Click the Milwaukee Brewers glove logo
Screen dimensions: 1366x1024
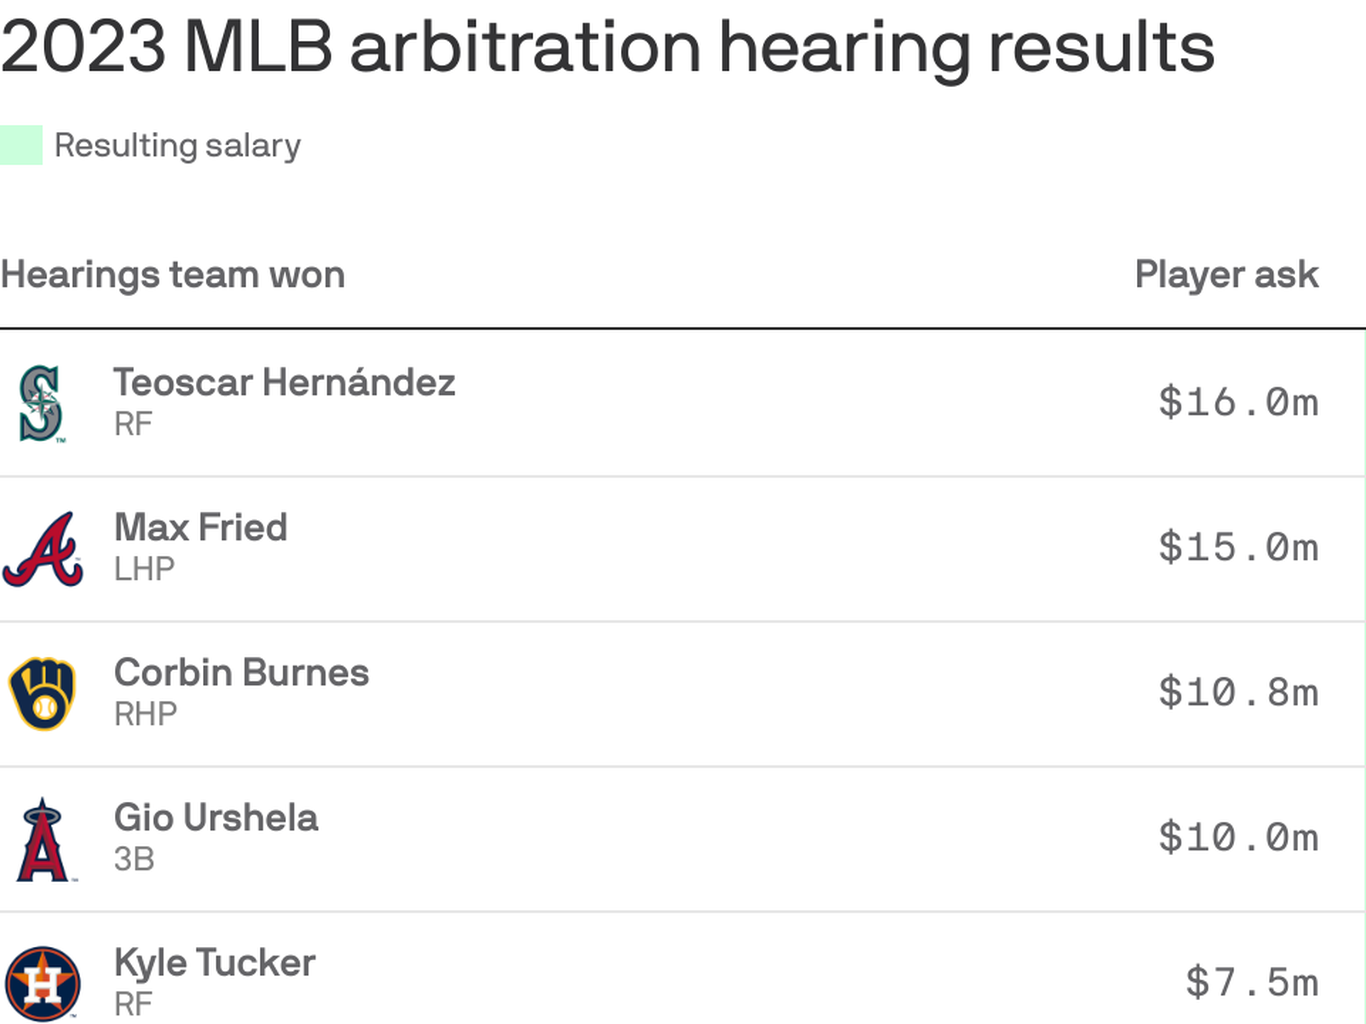[42, 693]
